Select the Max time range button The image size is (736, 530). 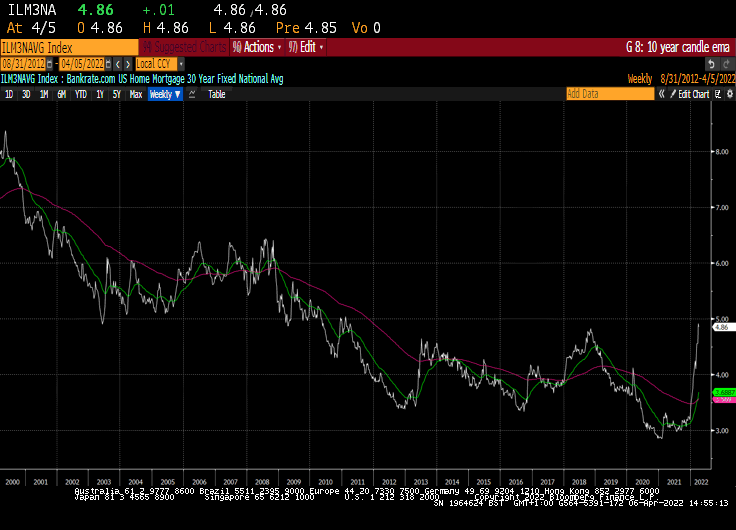click(x=136, y=94)
